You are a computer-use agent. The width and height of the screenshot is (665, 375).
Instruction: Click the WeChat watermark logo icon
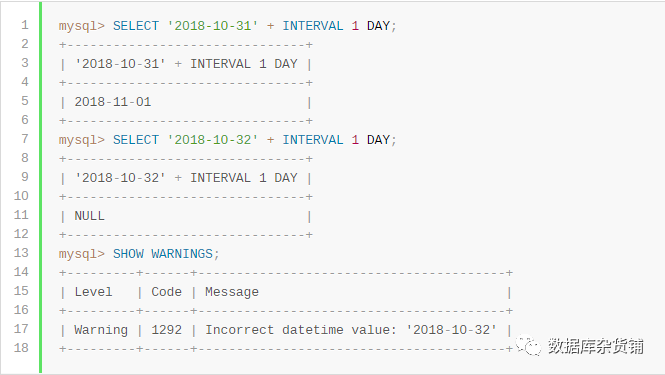click(x=528, y=346)
